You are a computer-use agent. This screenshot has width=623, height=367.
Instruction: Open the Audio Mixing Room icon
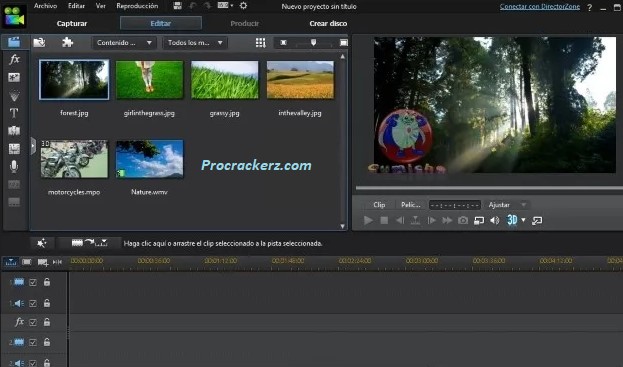(x=14, y=149)
